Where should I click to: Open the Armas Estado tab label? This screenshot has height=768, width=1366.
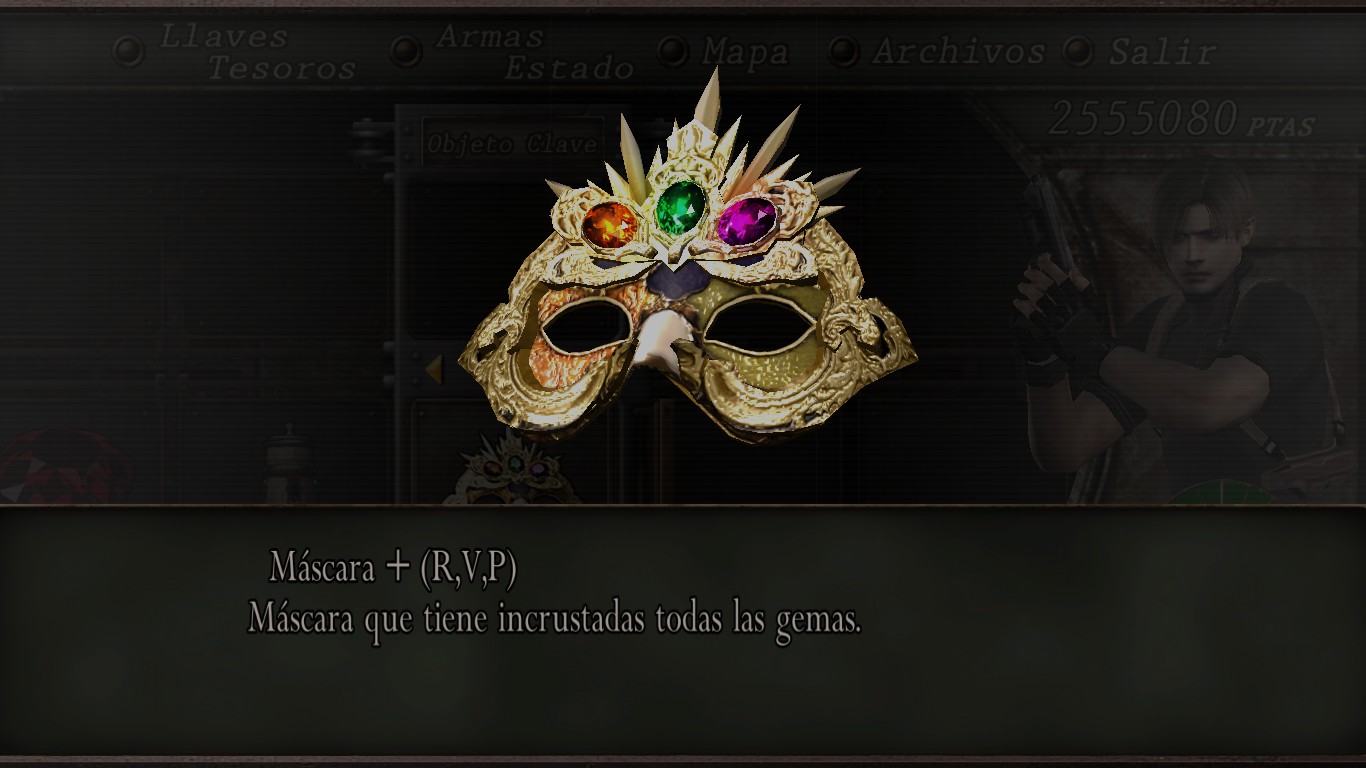point(535,52)
